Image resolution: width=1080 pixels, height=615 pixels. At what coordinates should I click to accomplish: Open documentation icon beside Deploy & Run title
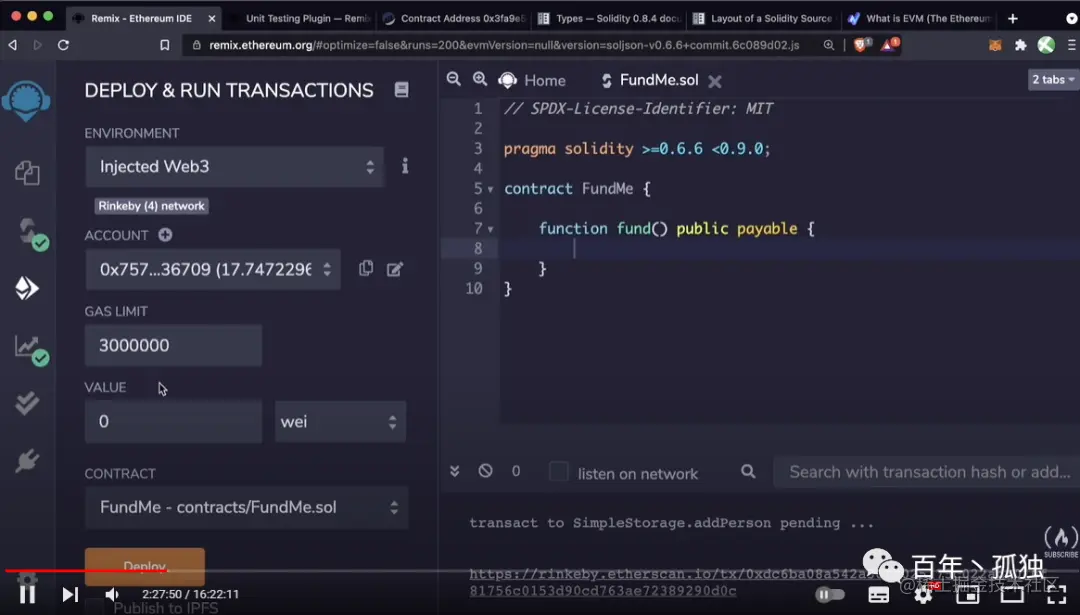(x=402, y=90)
